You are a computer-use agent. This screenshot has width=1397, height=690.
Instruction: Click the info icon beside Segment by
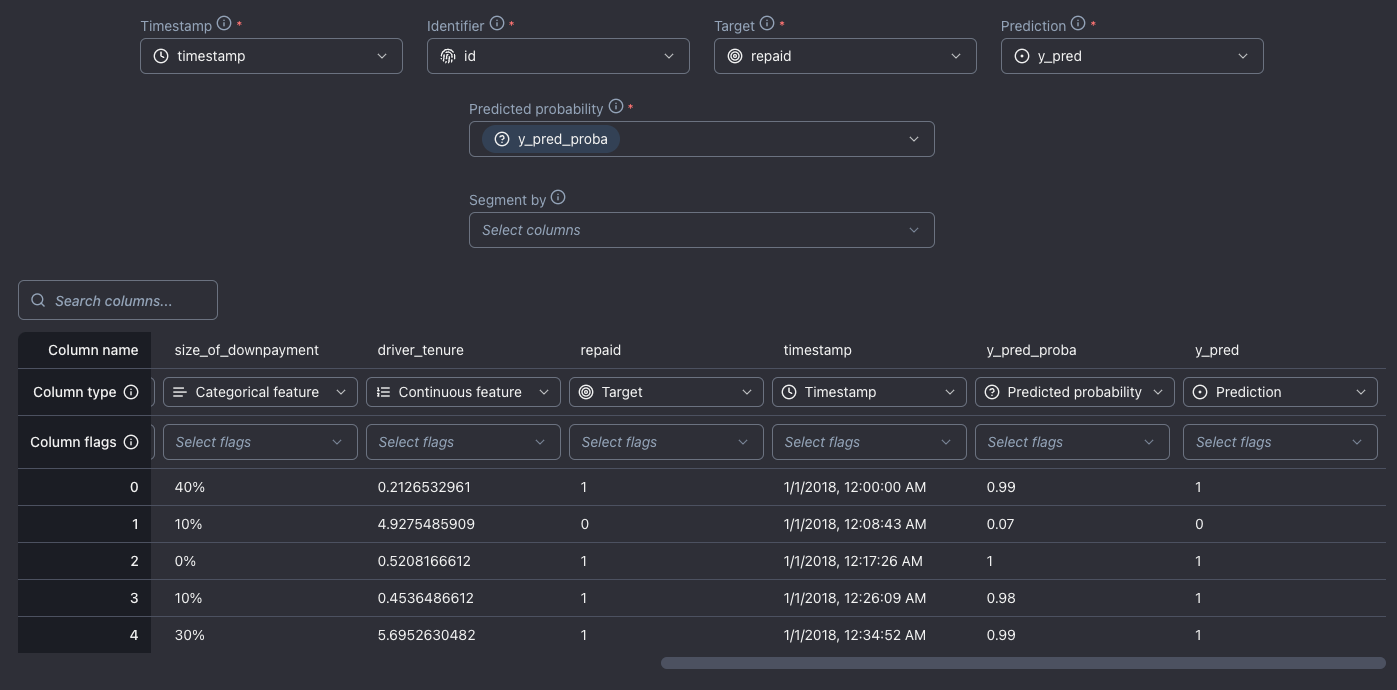tap(558, 198)
